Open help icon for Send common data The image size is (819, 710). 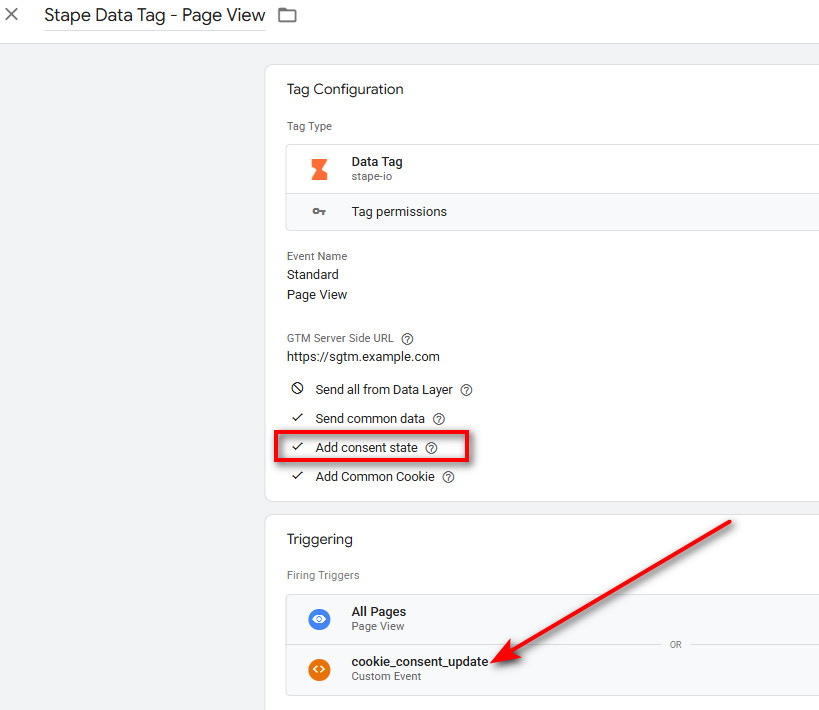click(439, 419)
